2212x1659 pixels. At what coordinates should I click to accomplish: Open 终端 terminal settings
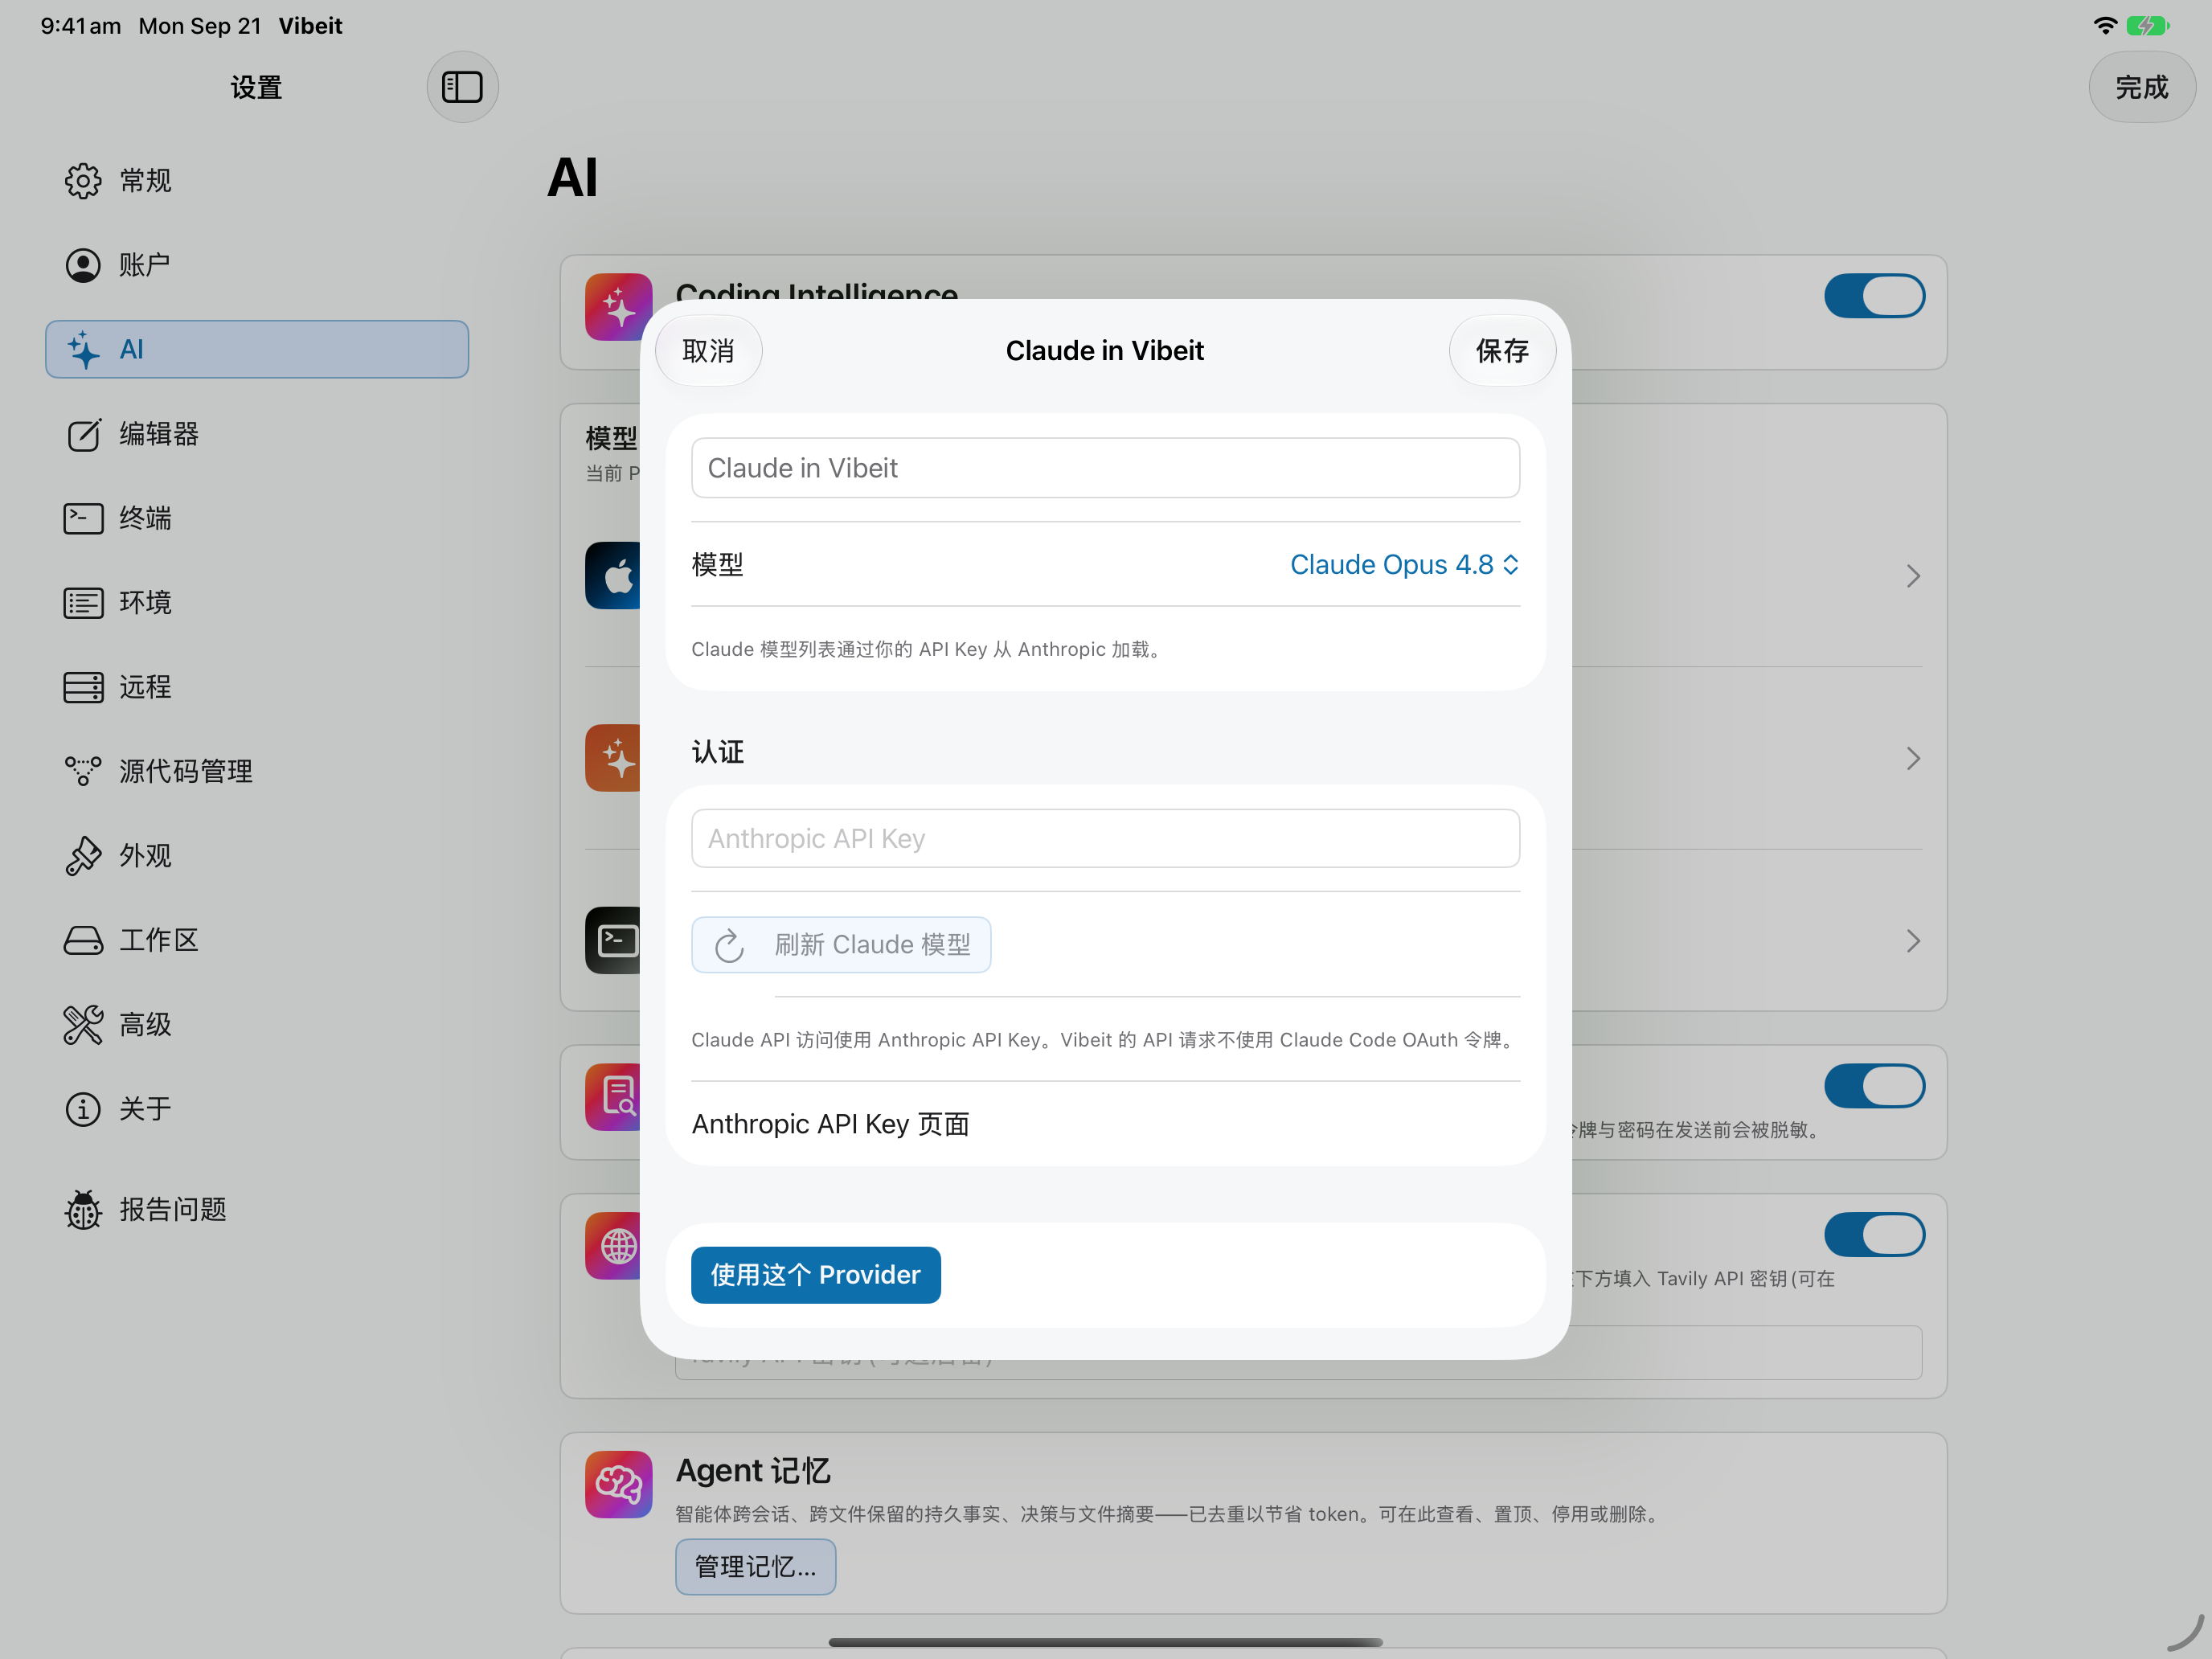[256, 518]
